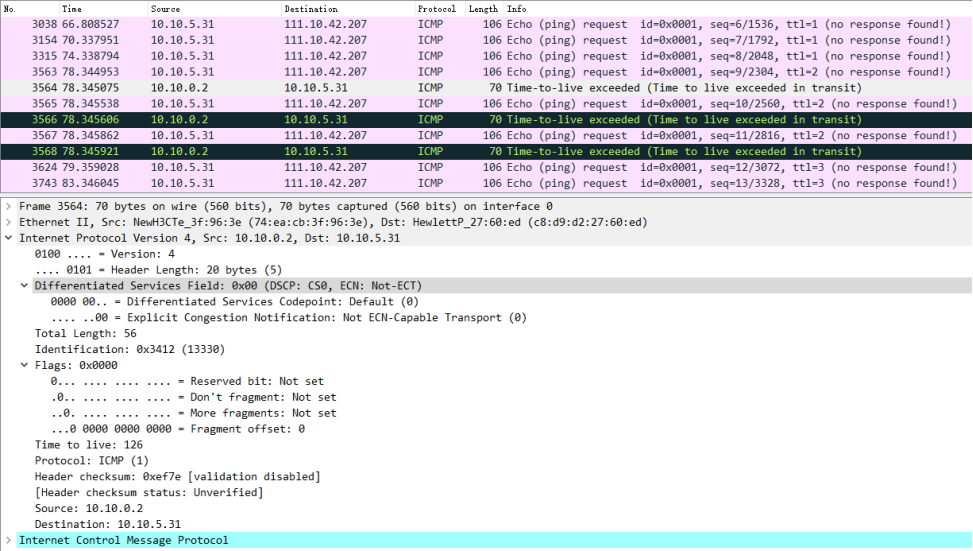Select the Don't fragment: Not set line
Viewport: 973px width, 551px height.
(194, 397)
